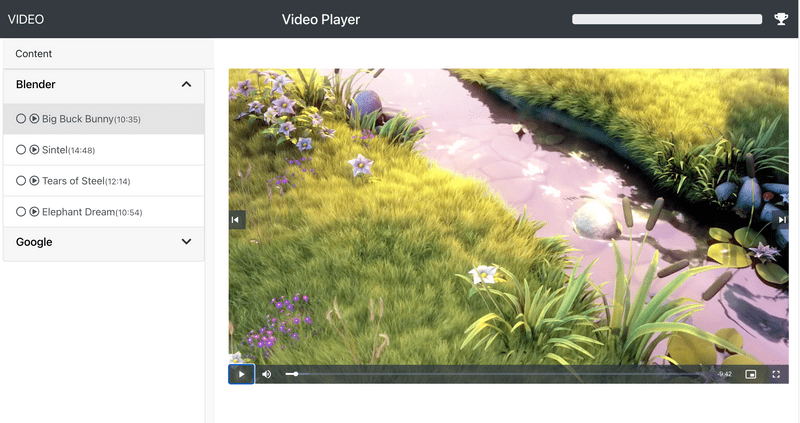
Task: Enter fullscreen mode
Action: (x=776, y=375)
